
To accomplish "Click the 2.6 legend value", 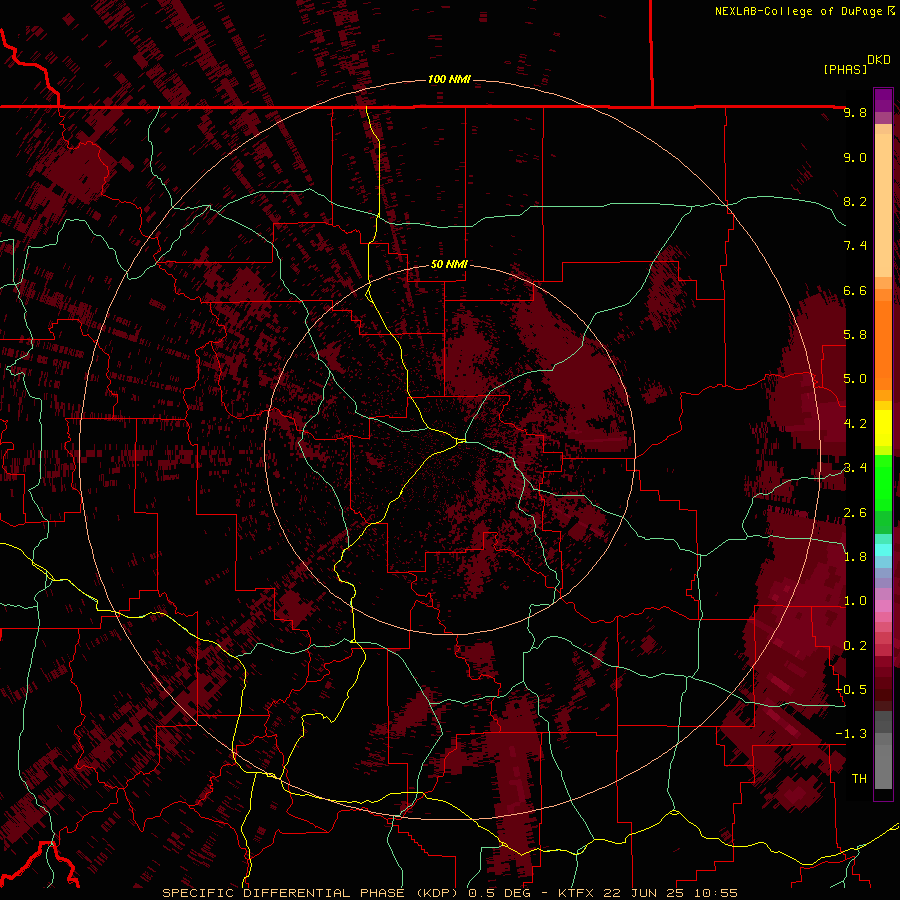I will 855,513.
